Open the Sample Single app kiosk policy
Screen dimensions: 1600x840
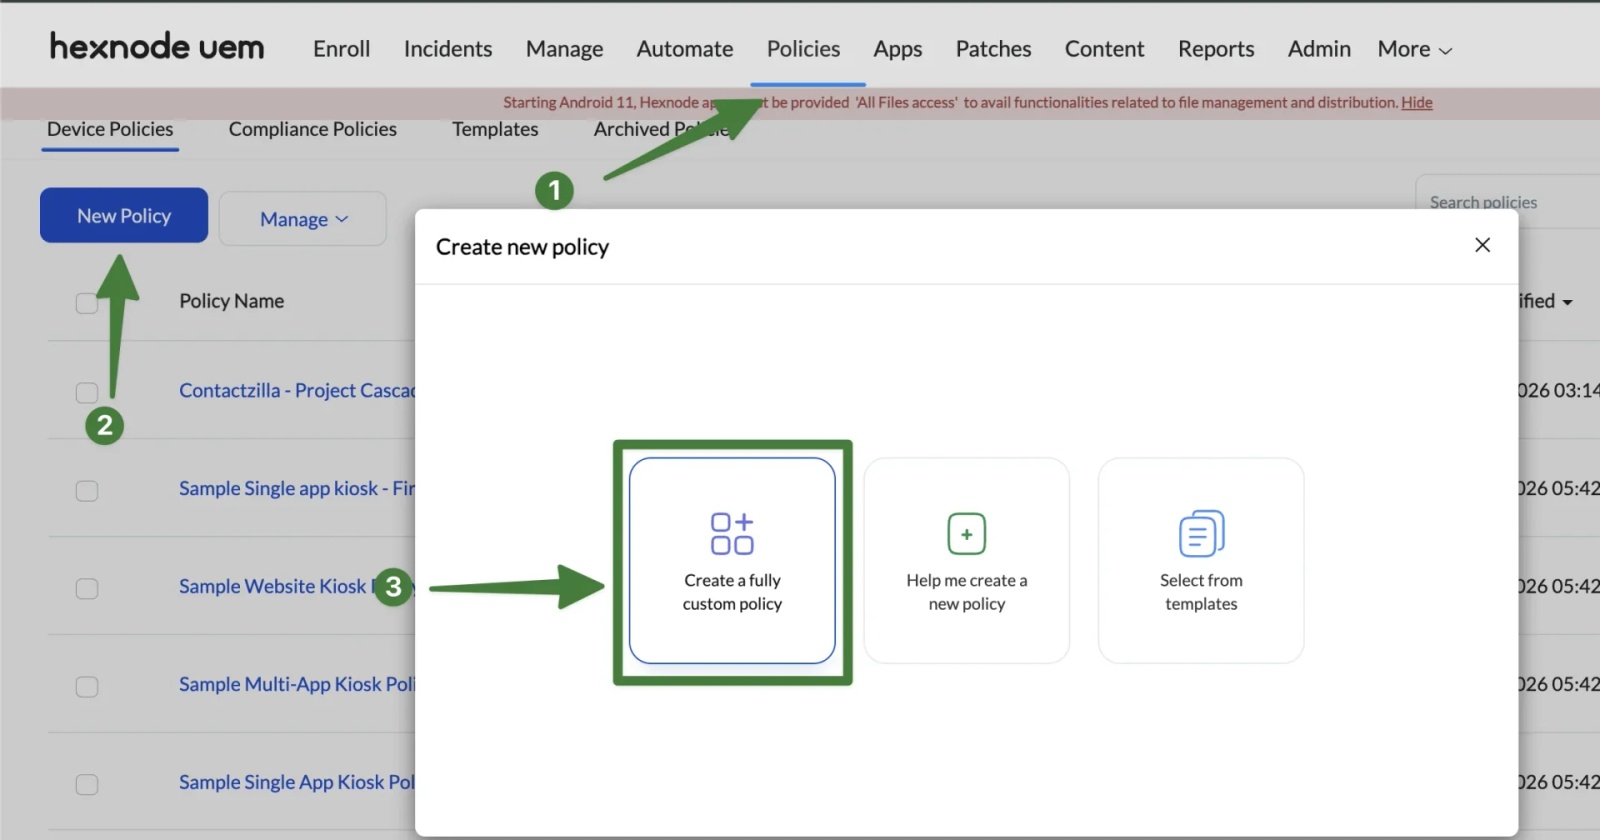[x=296, y=488]
